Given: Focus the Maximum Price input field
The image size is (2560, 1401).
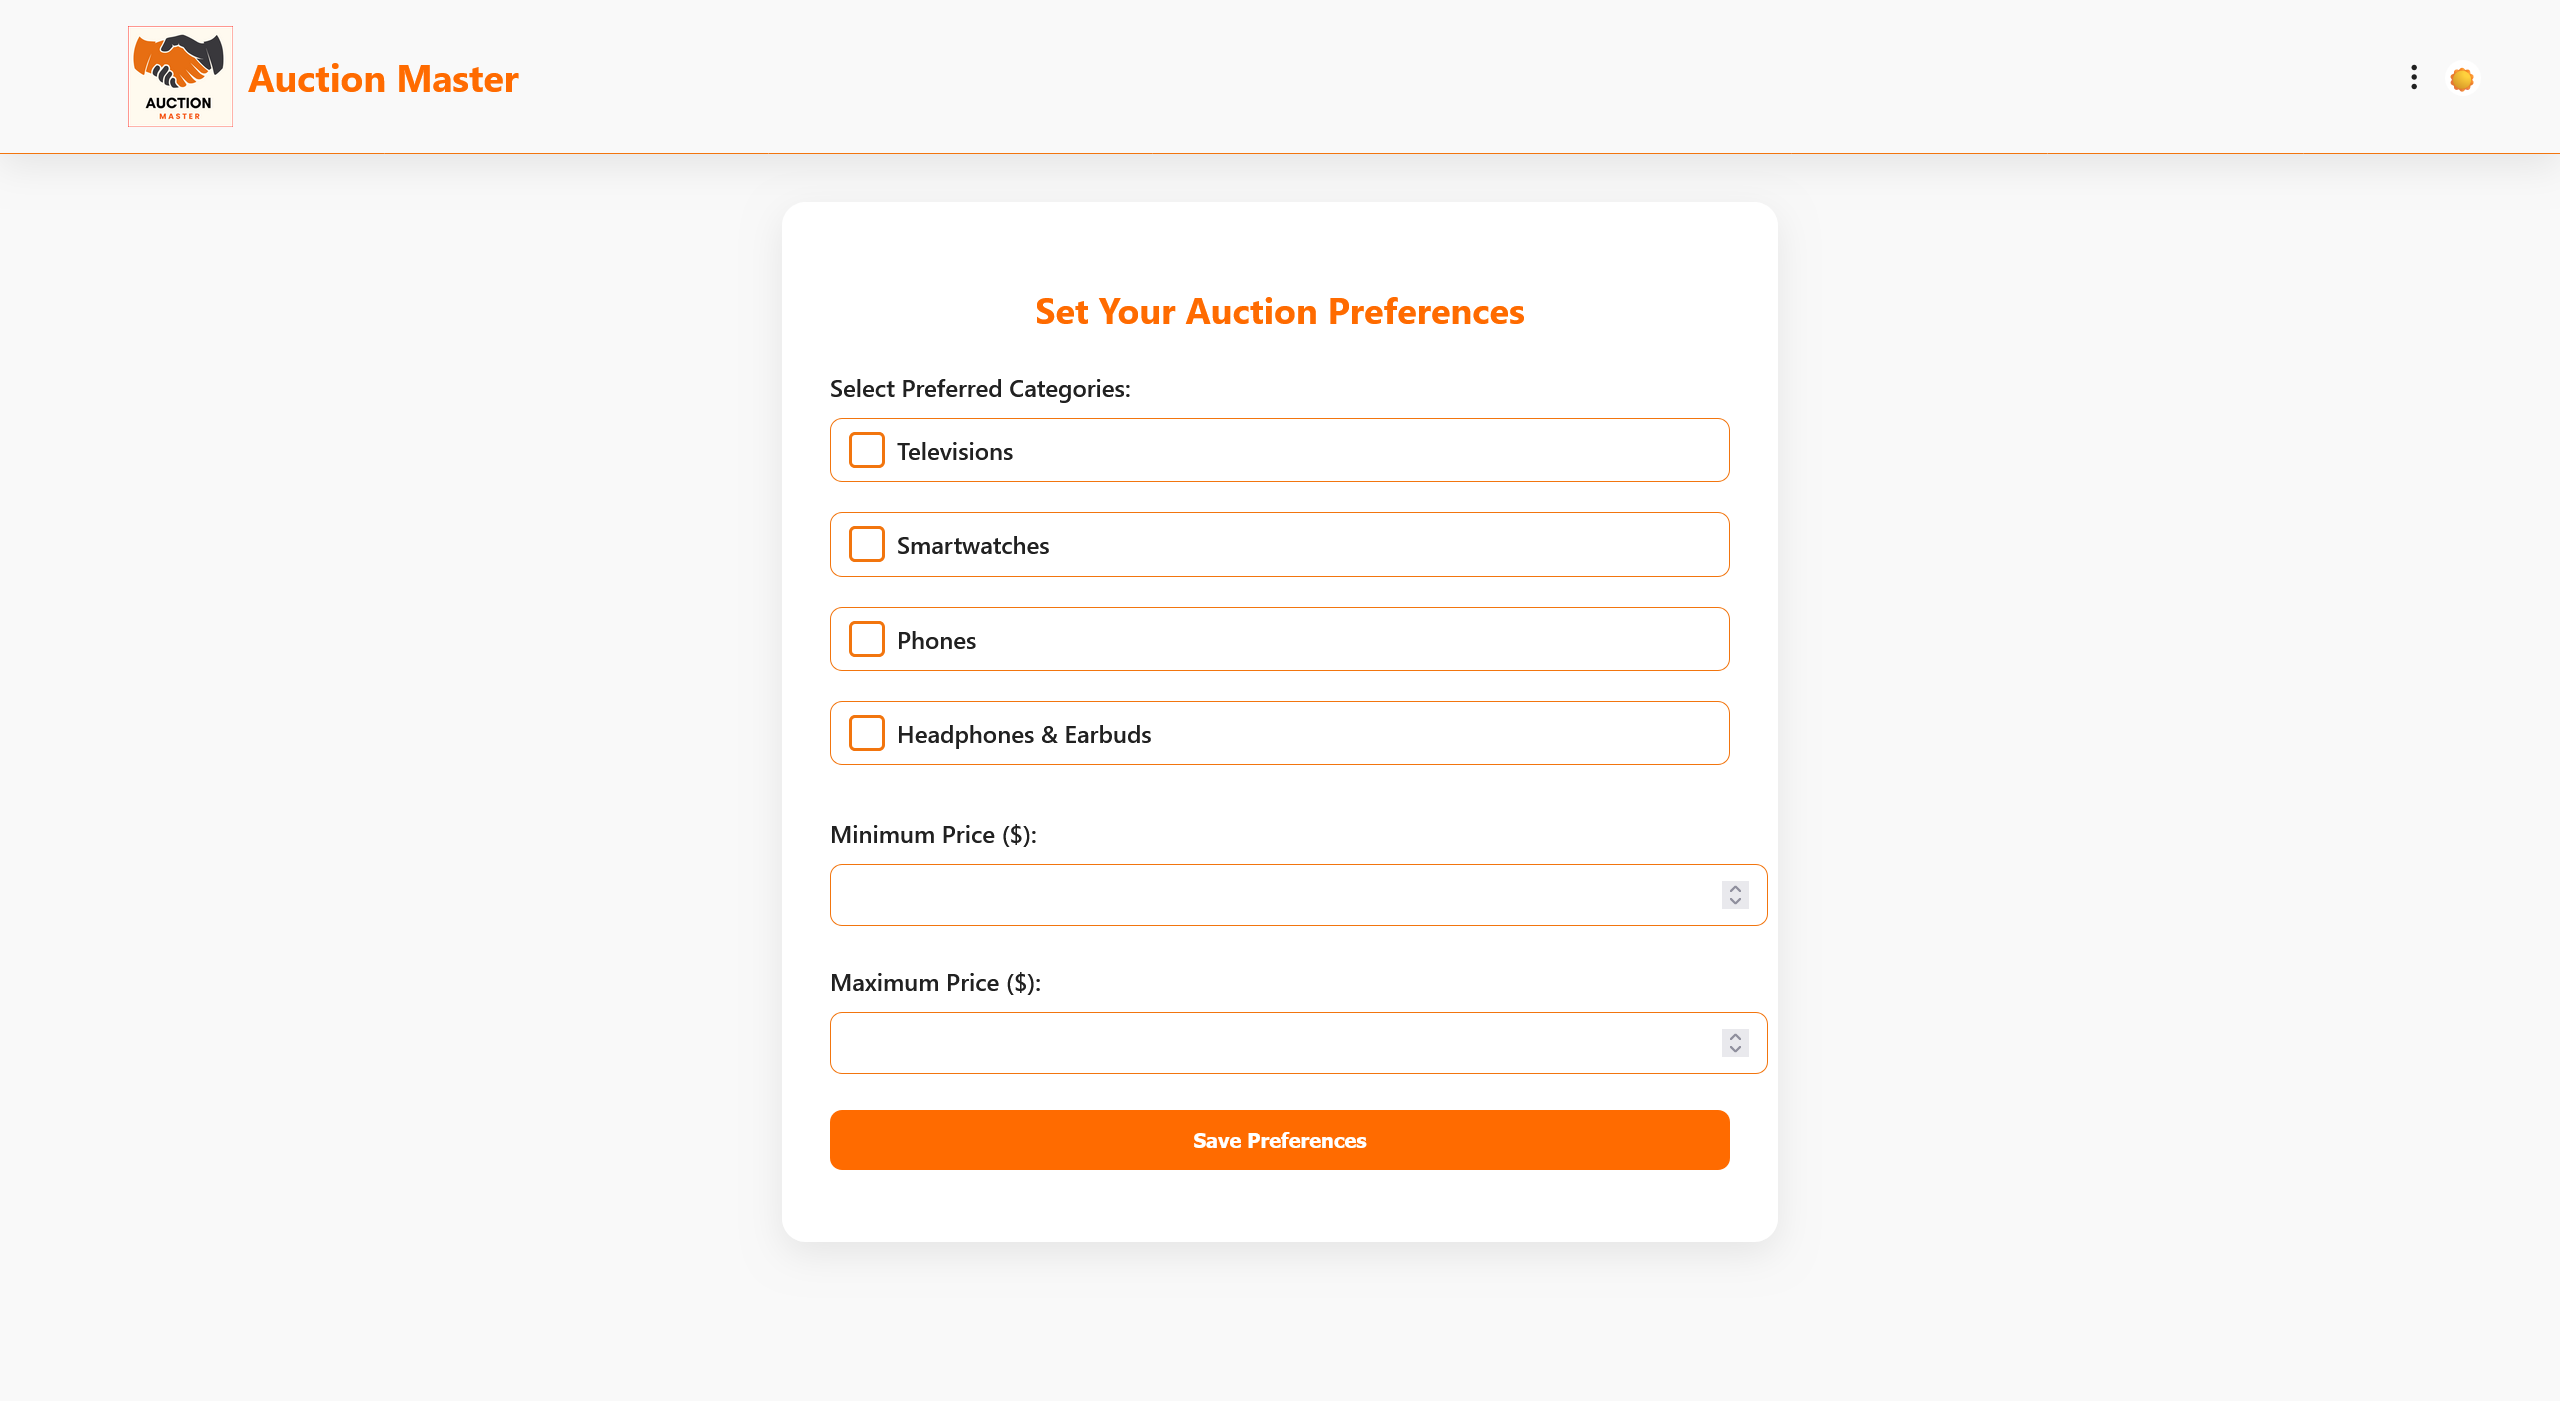Looking at the screenshot, I should point(1298,1043).
